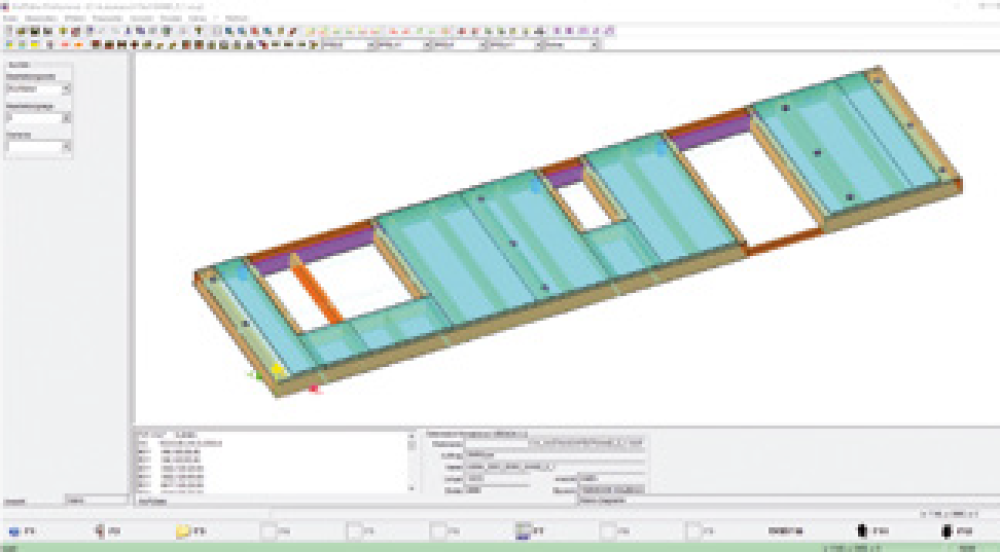Click the last purple icon in top toolbar
1000x552 pixels.
608,30
